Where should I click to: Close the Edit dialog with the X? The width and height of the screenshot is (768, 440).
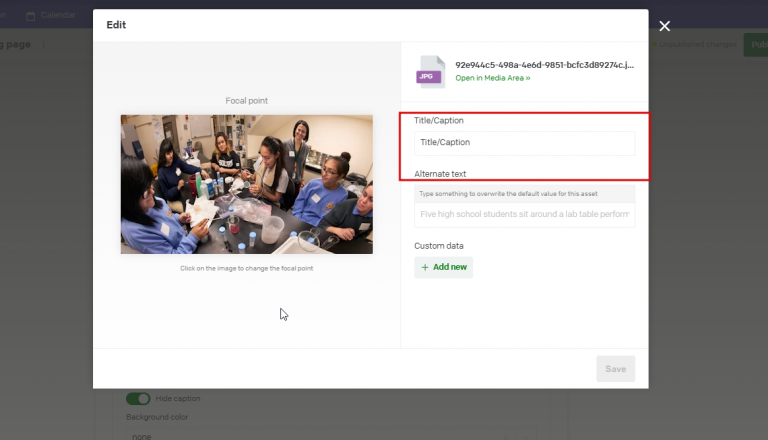[x=664, y=26]
